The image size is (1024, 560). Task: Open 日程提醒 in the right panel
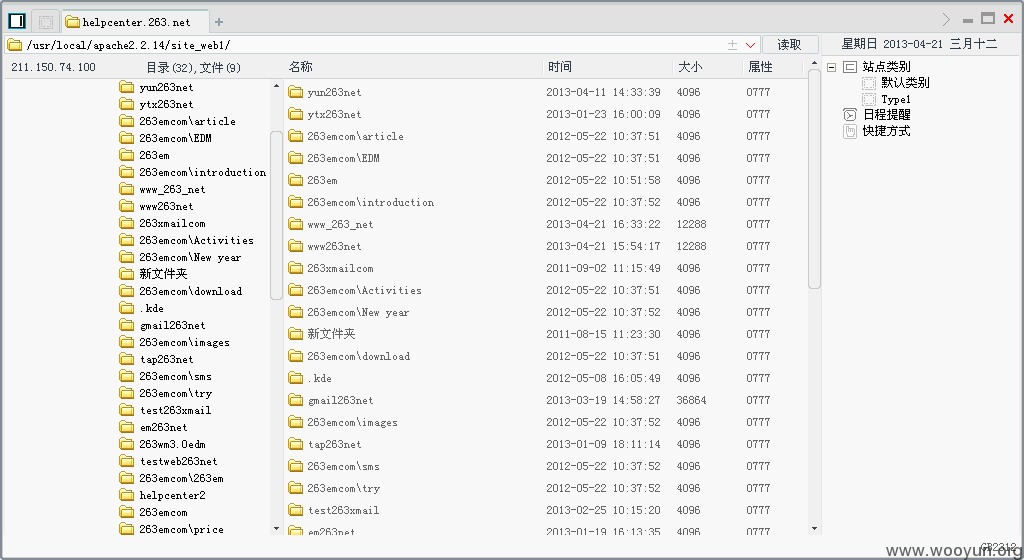[886, 115]
